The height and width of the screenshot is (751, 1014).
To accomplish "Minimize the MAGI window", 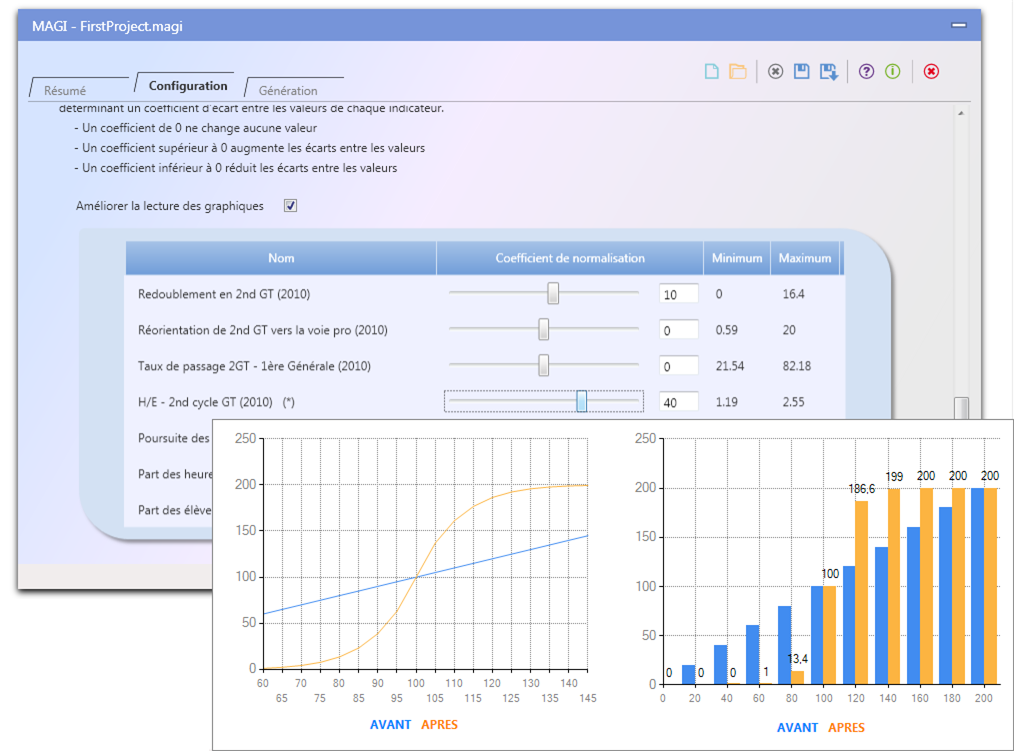I will coord(959,26).
